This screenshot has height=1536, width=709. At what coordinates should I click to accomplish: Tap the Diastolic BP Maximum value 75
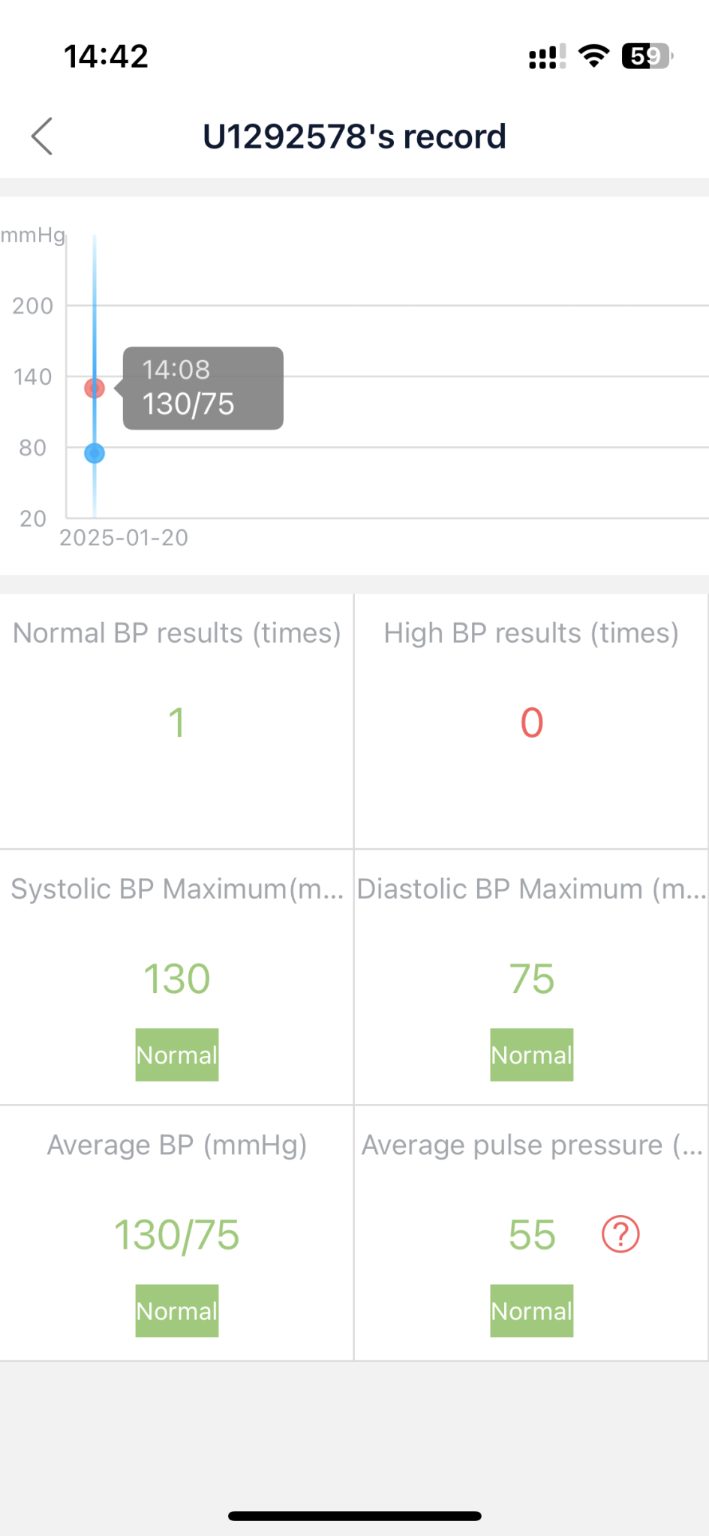(532, 979)
